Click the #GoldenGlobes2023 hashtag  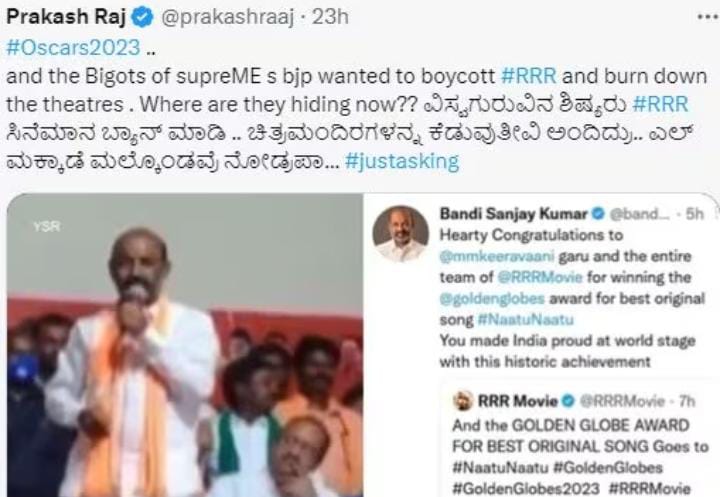(x=526, y=488)
